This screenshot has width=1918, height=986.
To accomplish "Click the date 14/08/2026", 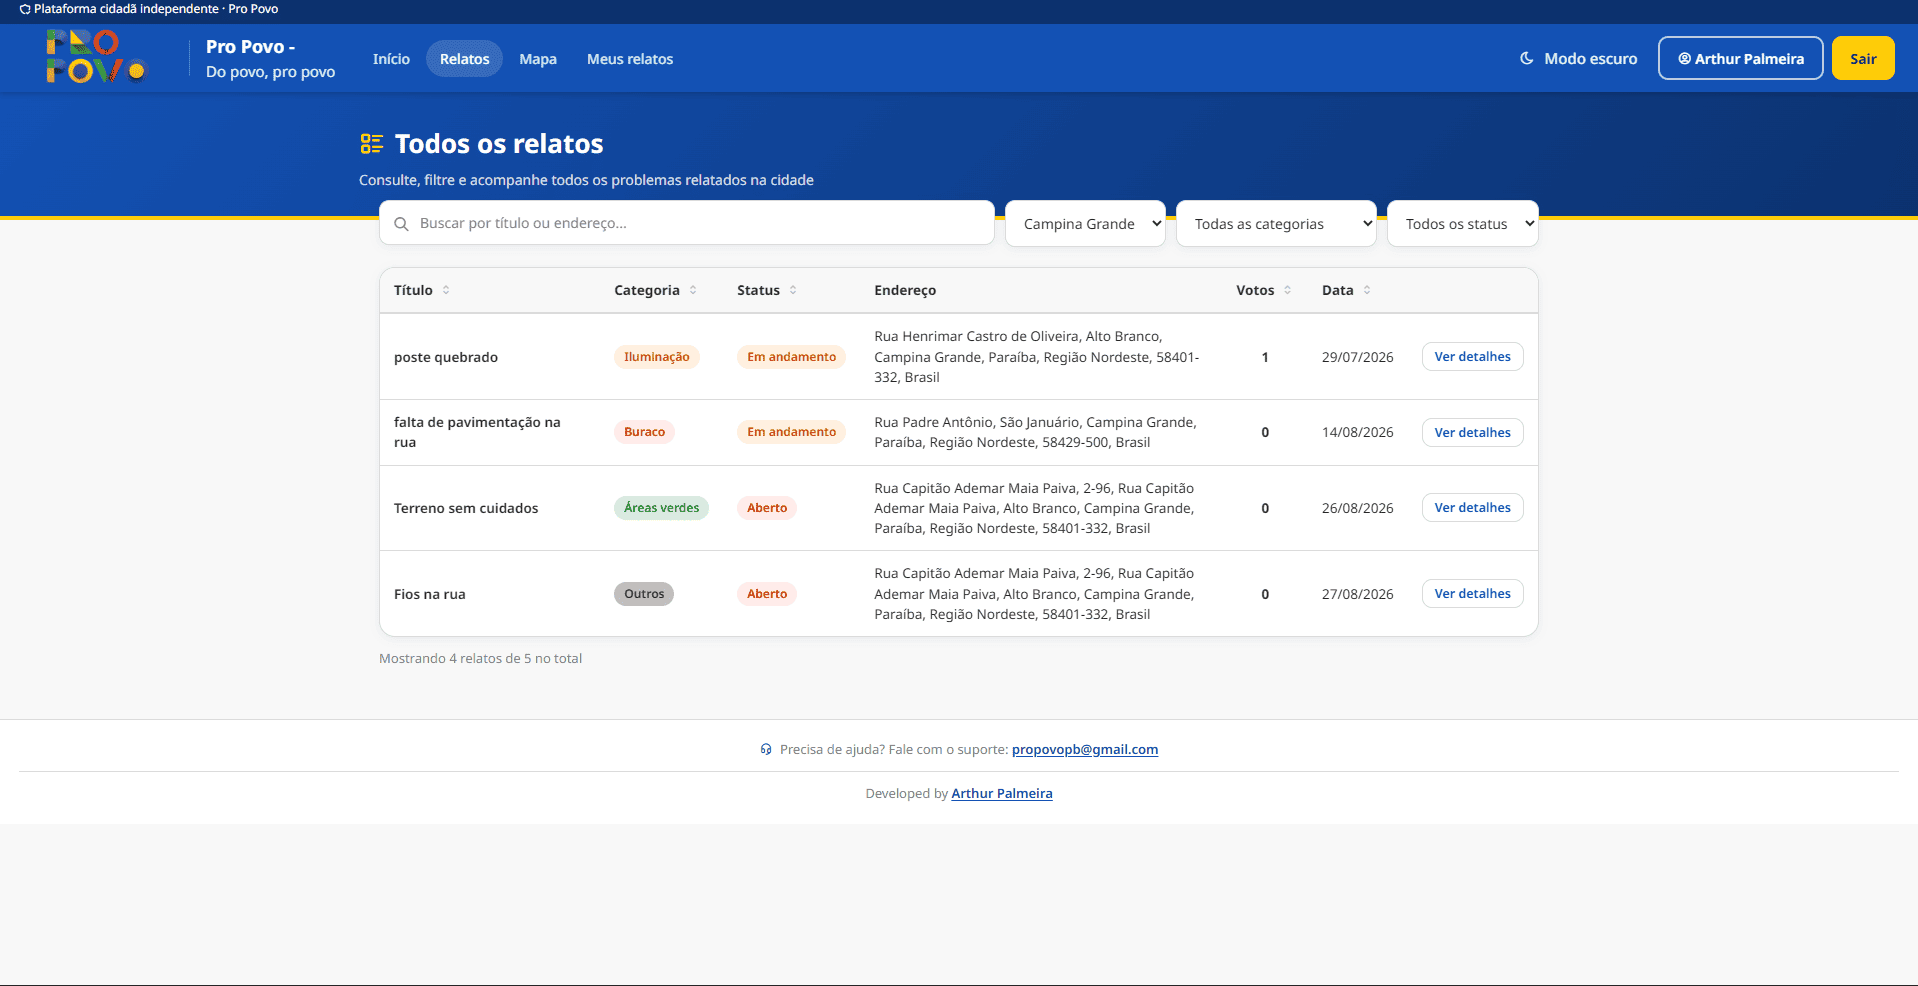I will [x=1357, y=433].
